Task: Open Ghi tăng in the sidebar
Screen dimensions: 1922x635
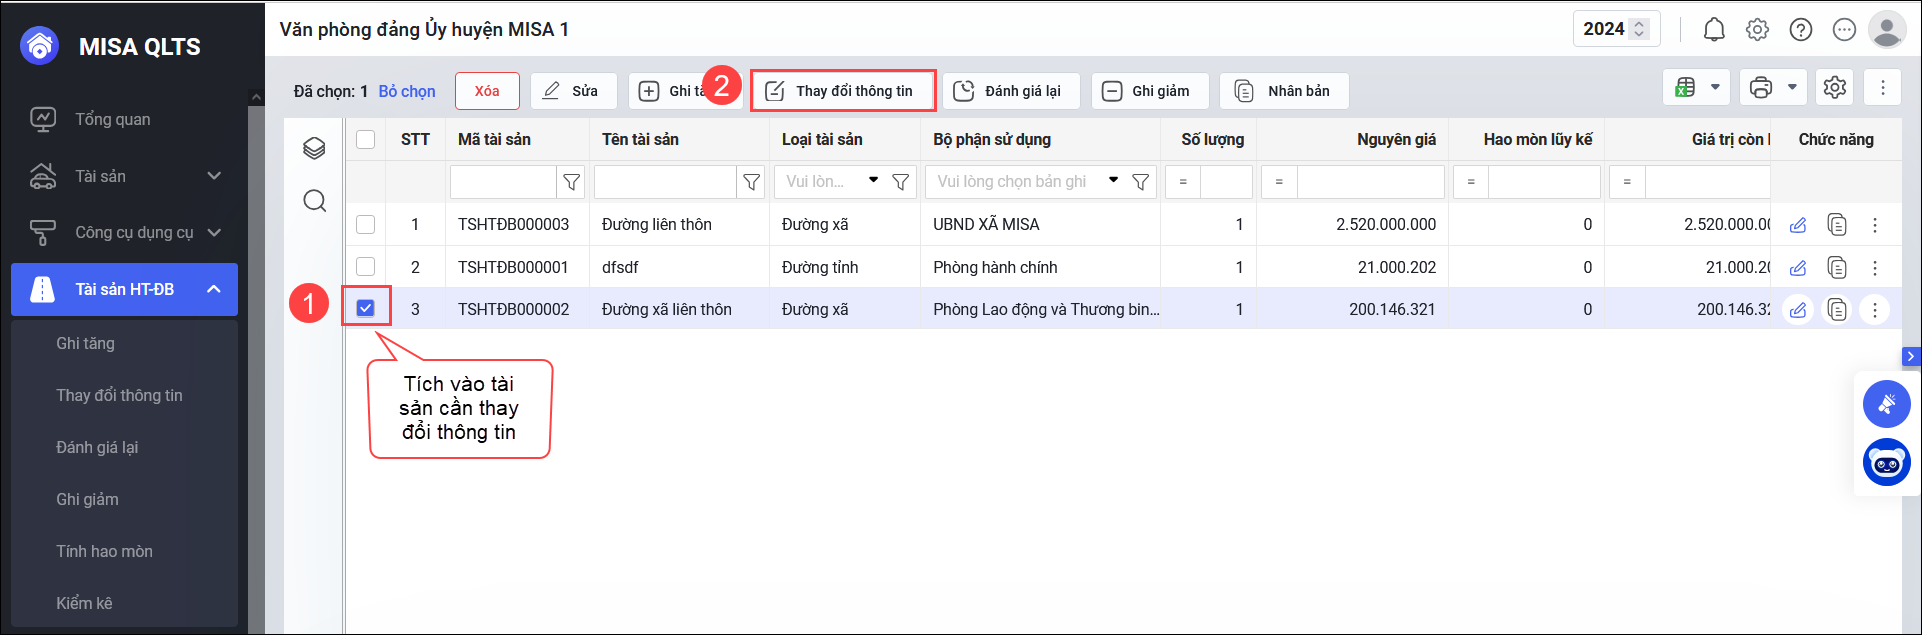Action: point(86,344)
